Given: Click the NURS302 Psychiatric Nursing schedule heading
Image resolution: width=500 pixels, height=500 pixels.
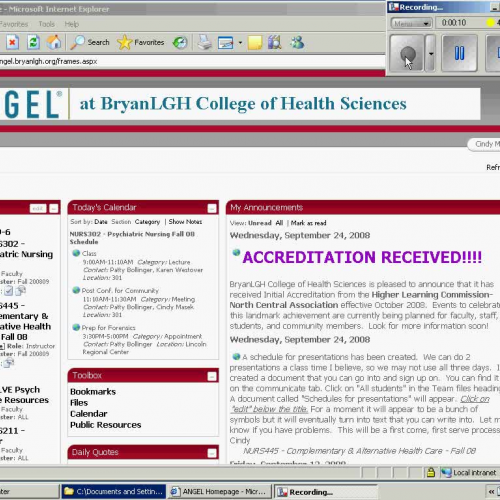Looking at the screenshot, I should (x=132, y=238).
